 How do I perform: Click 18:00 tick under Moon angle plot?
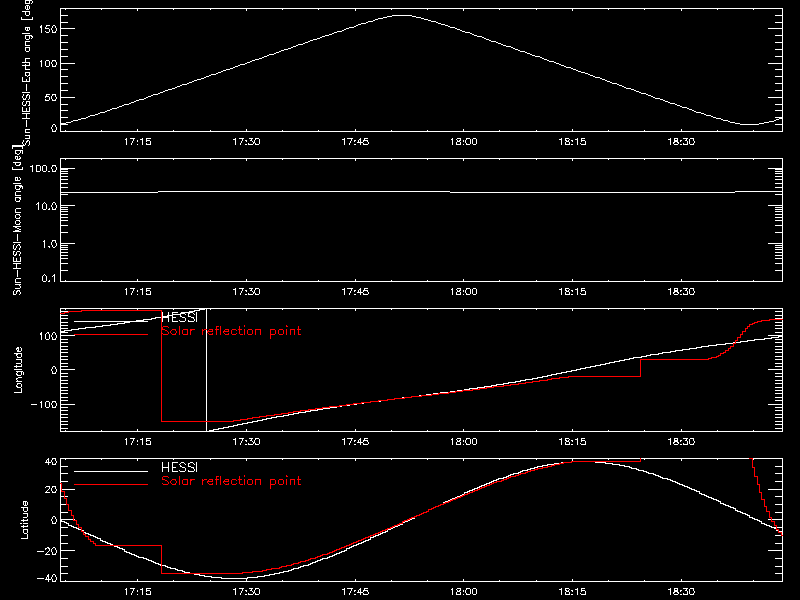tap(464, 292)
